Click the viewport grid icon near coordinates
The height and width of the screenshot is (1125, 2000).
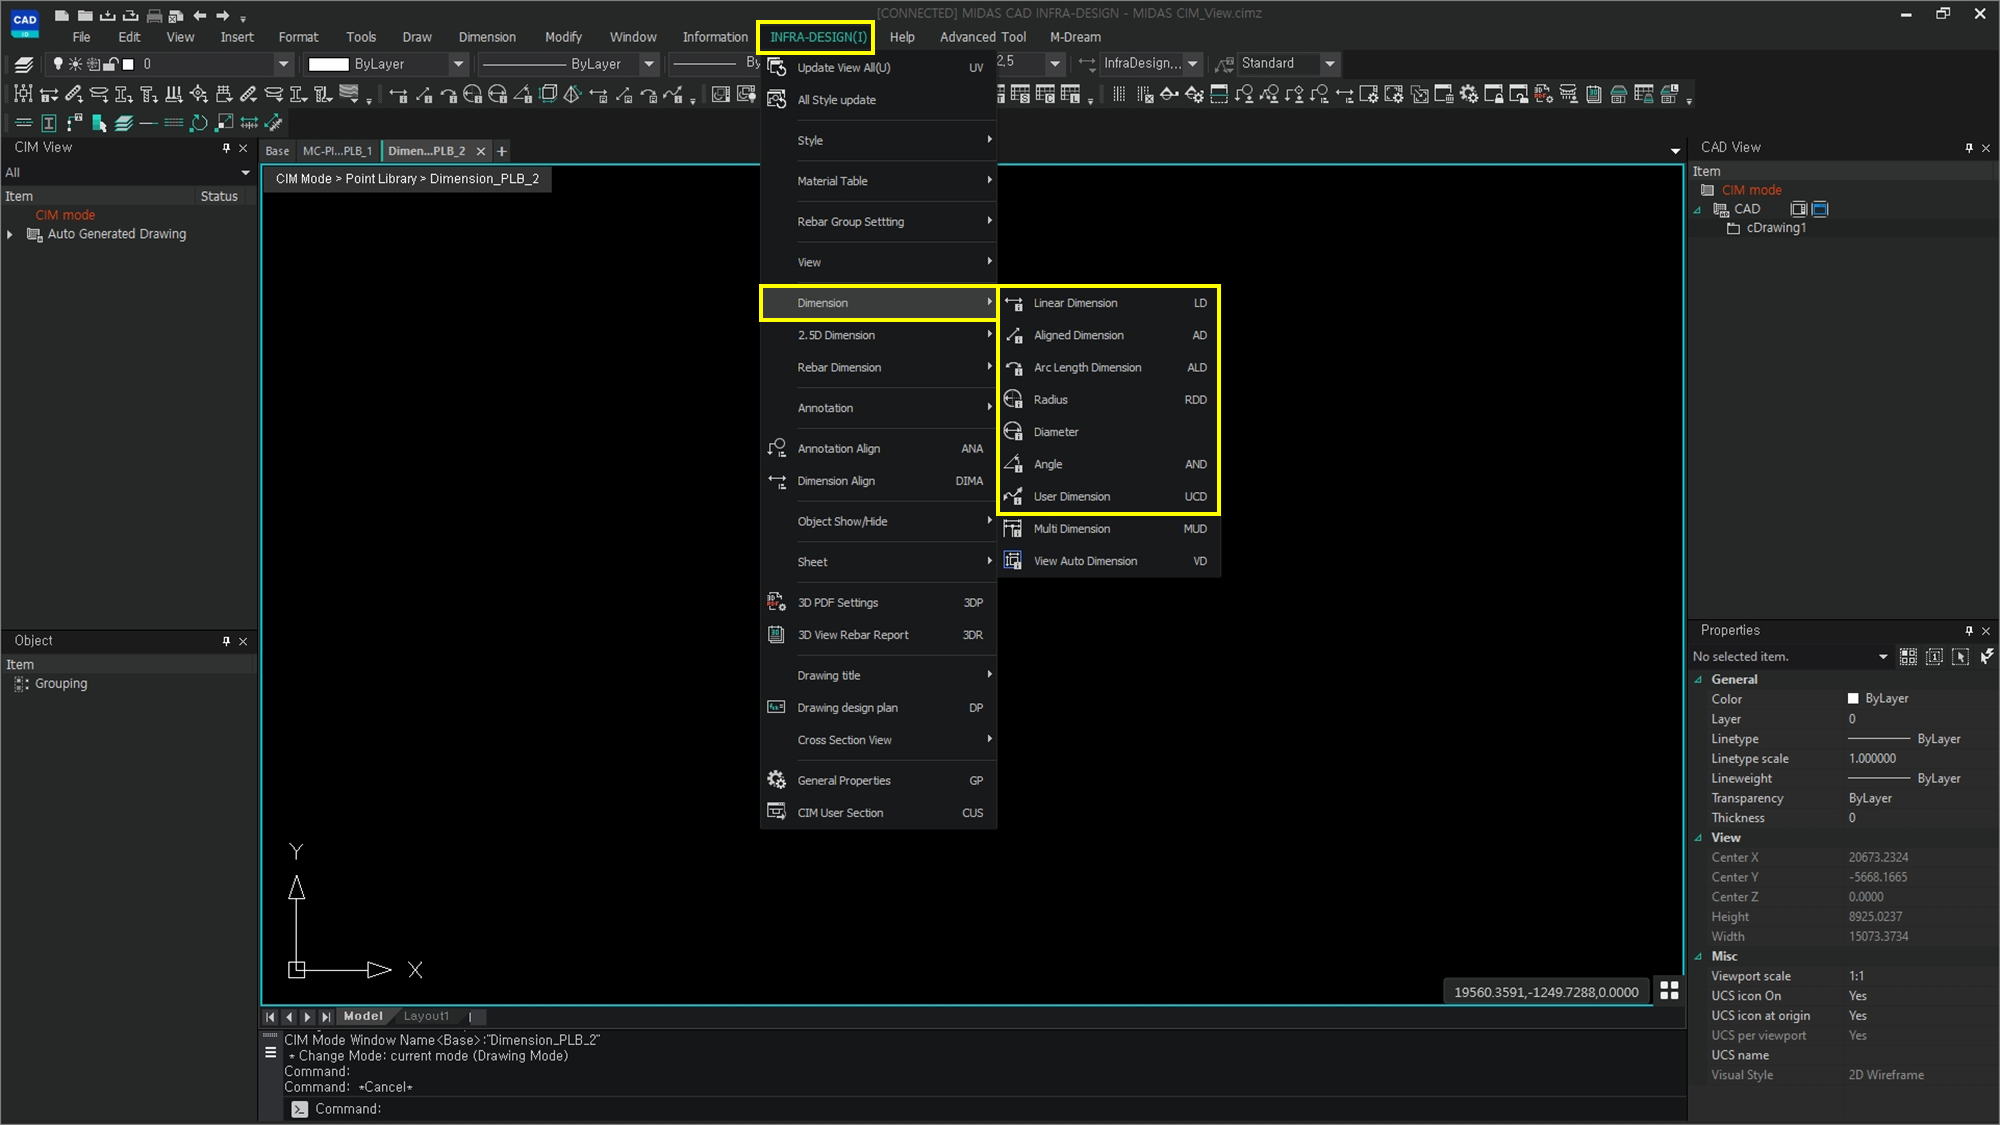[1669, 990]
